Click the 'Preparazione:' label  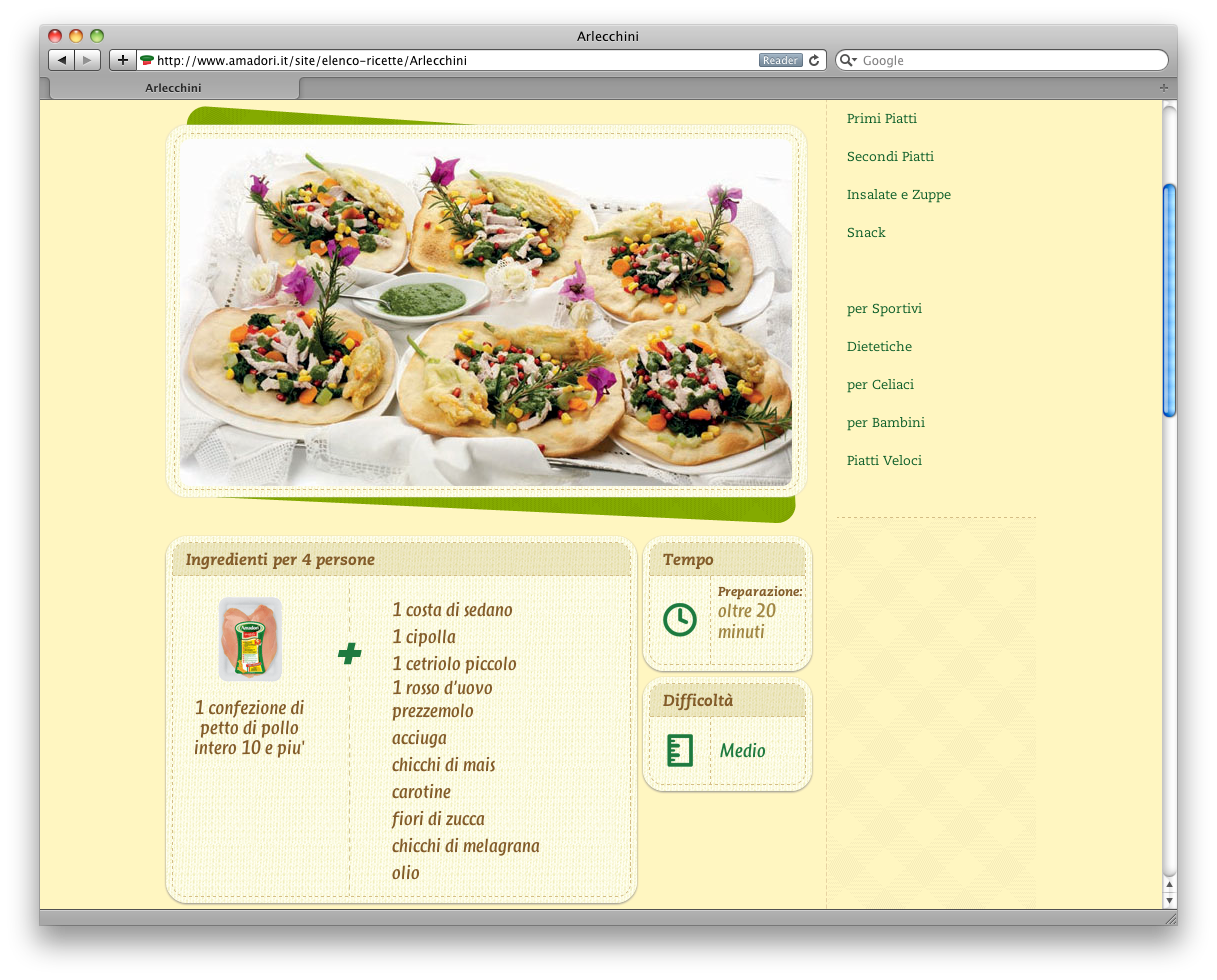(x=760, y=592)
